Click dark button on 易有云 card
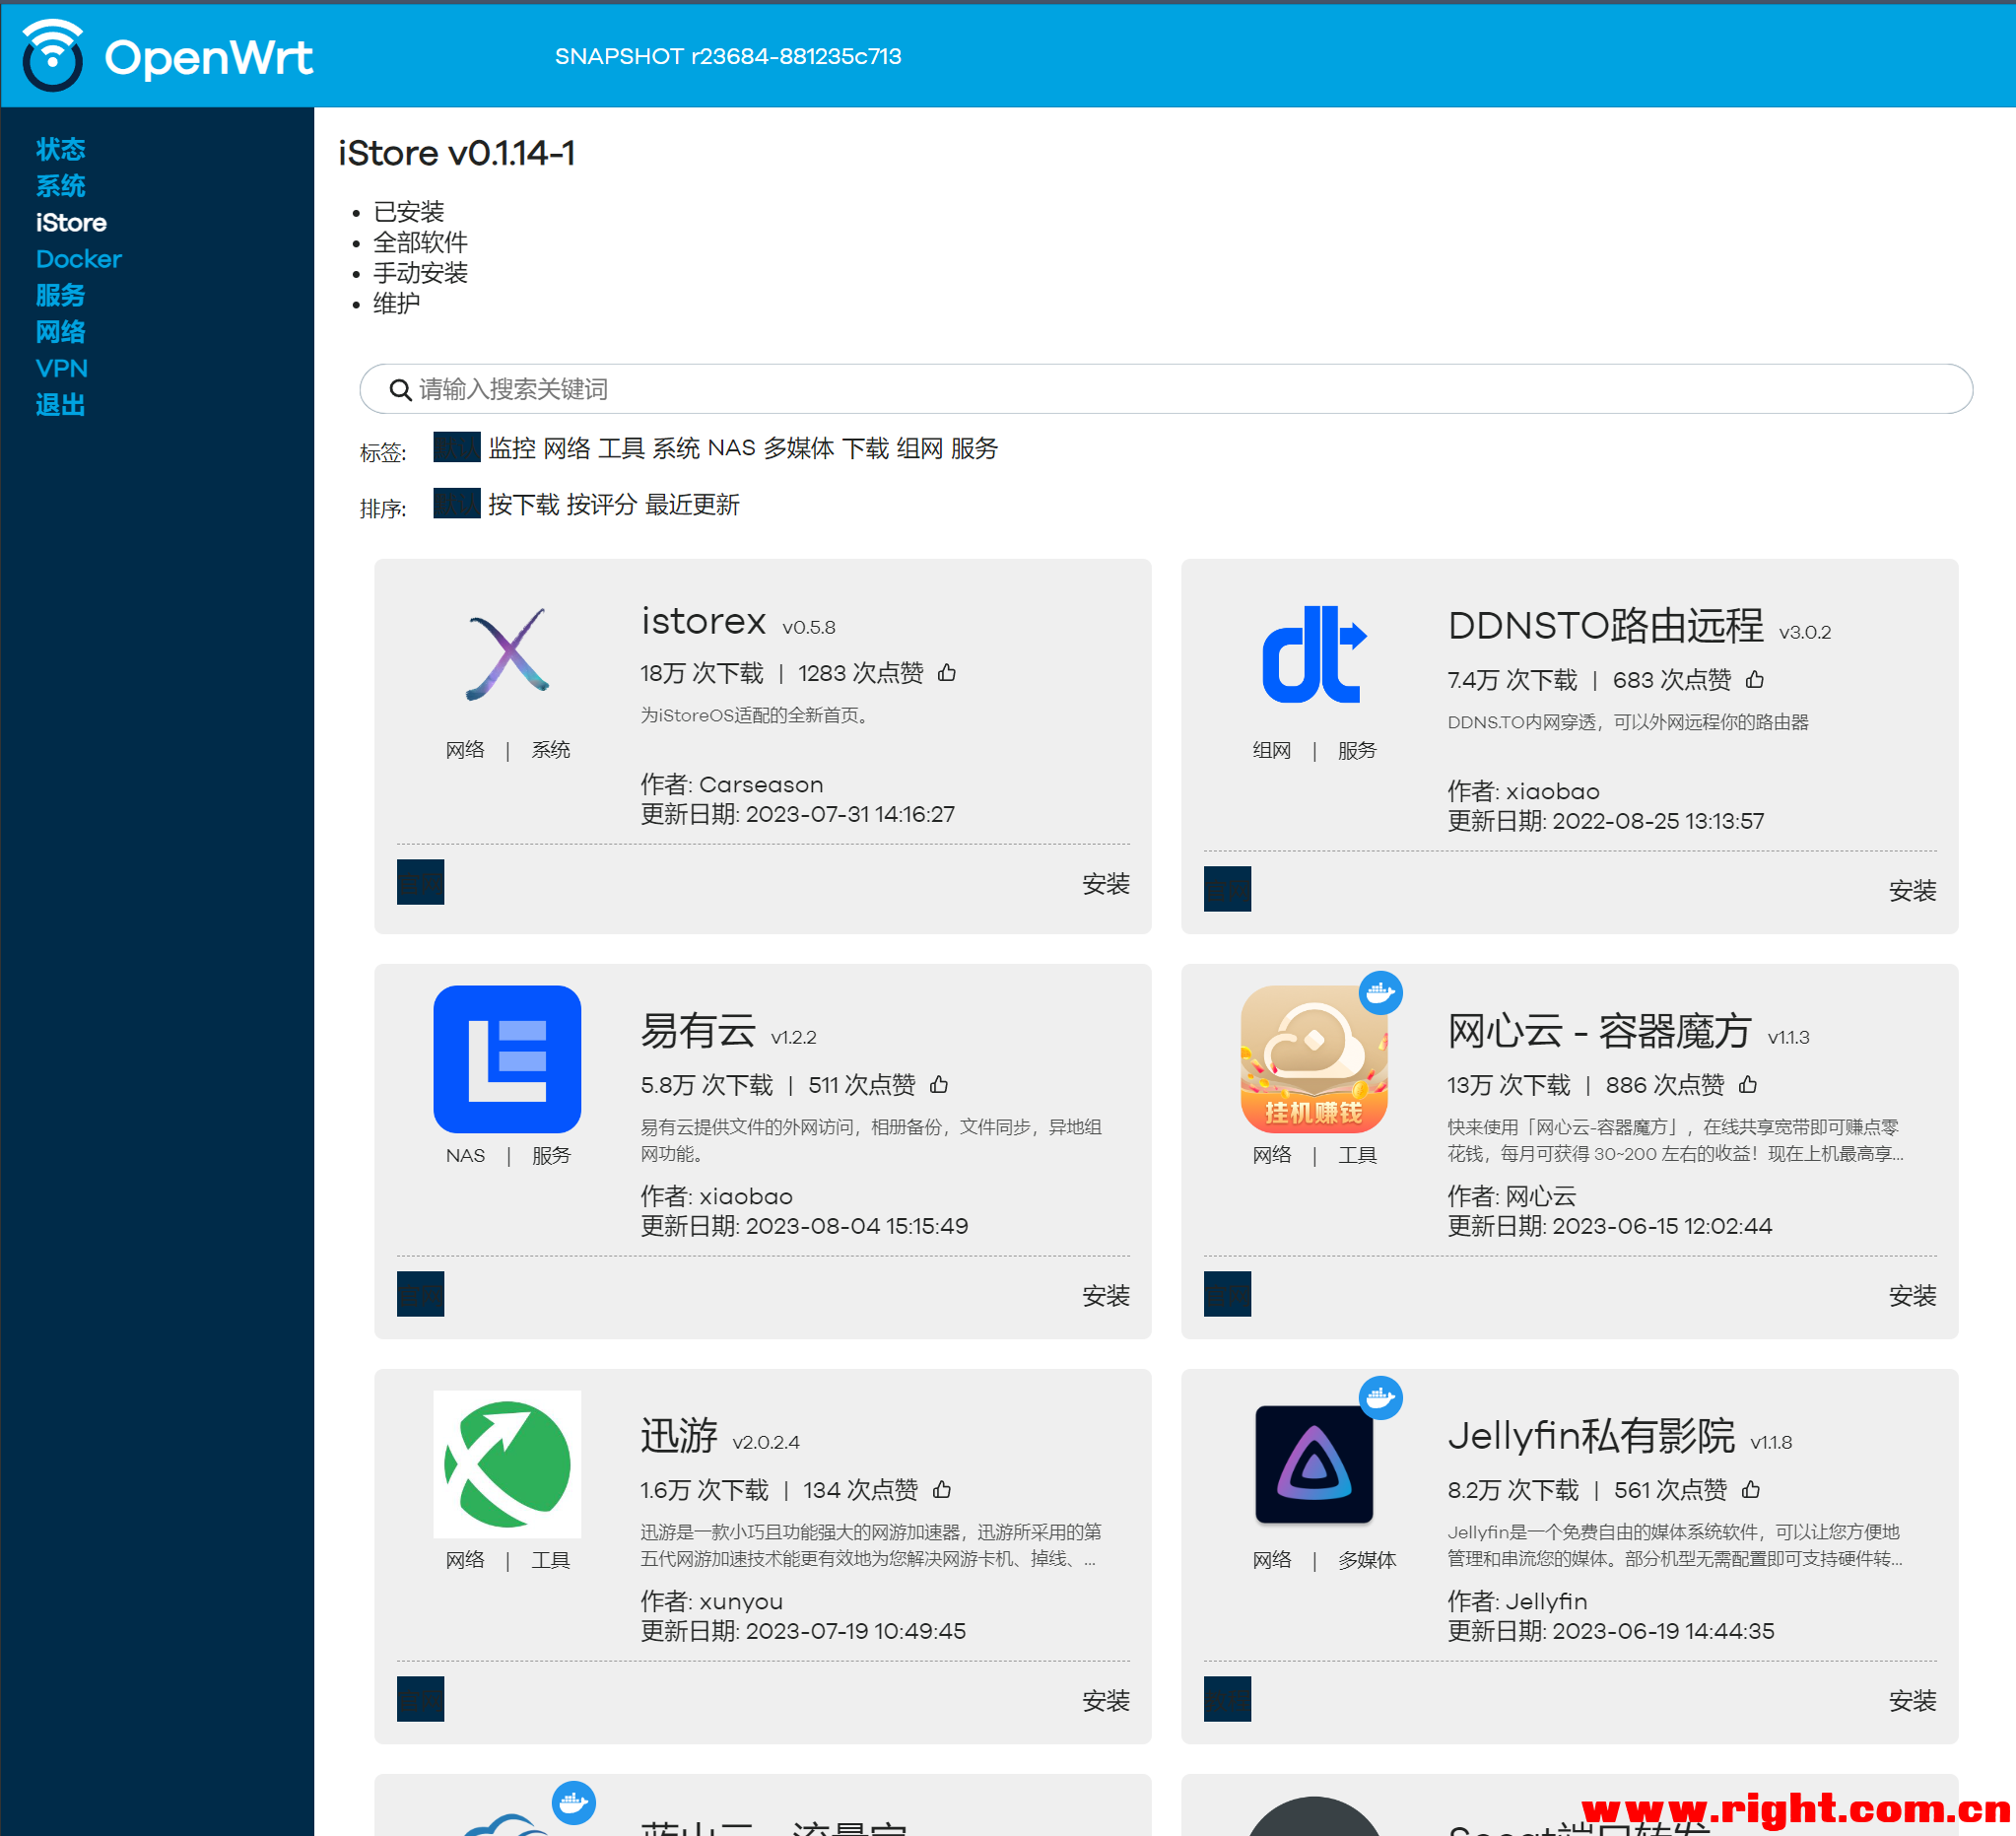The image size is (2016, 1836). click(420, 1294)
